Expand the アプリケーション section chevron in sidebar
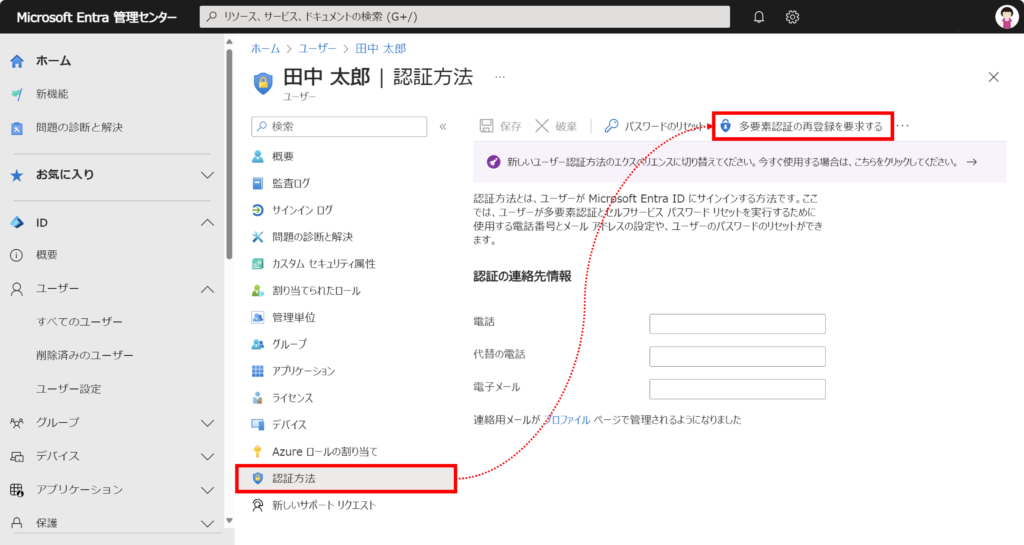Image resolution: width=1024 pixels, height=545 pixels. click(x=207, y=490)
